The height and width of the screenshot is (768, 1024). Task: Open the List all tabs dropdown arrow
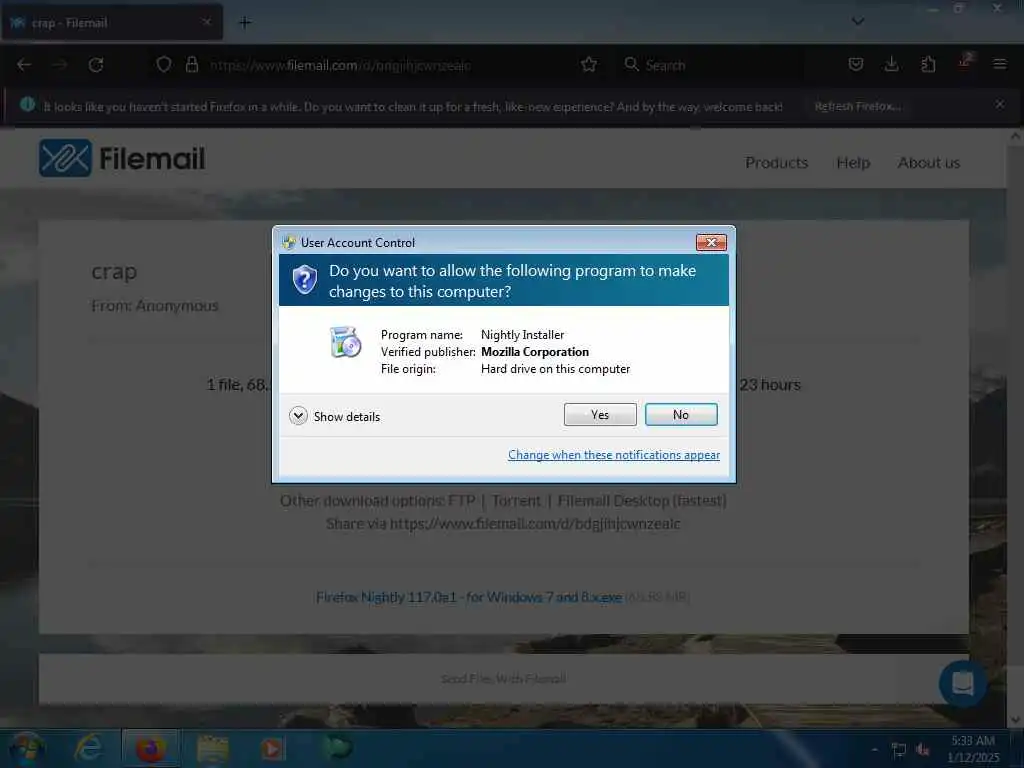pos(858,22)
